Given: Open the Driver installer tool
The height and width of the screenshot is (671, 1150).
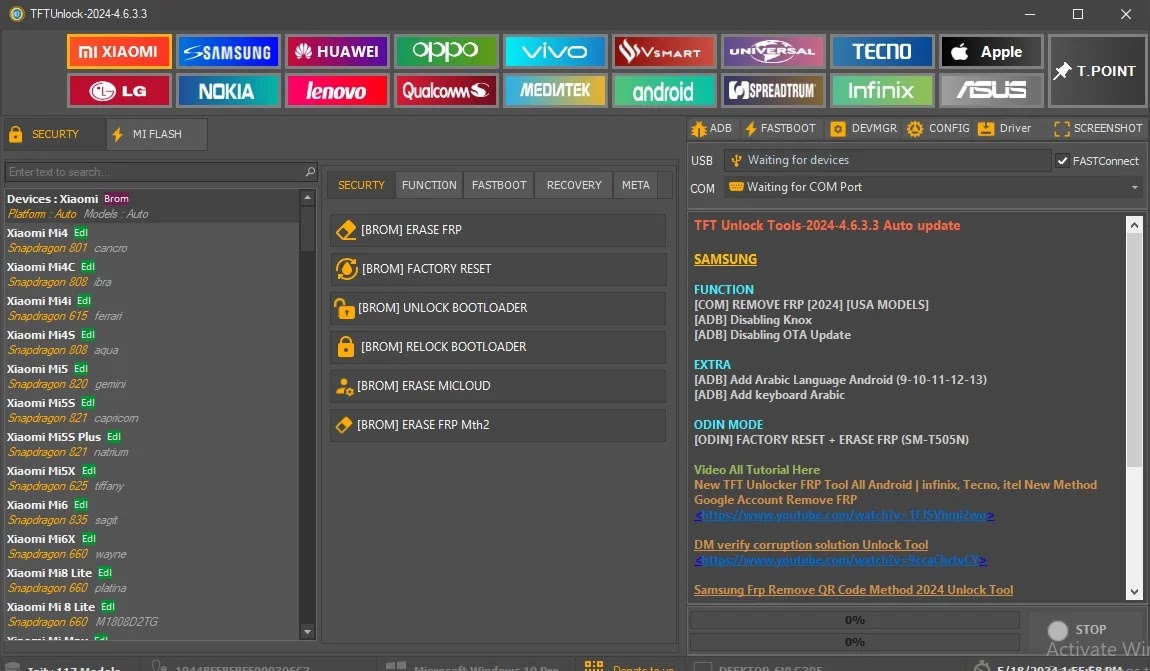Looking at the screenshot, I should (1004, 128).
